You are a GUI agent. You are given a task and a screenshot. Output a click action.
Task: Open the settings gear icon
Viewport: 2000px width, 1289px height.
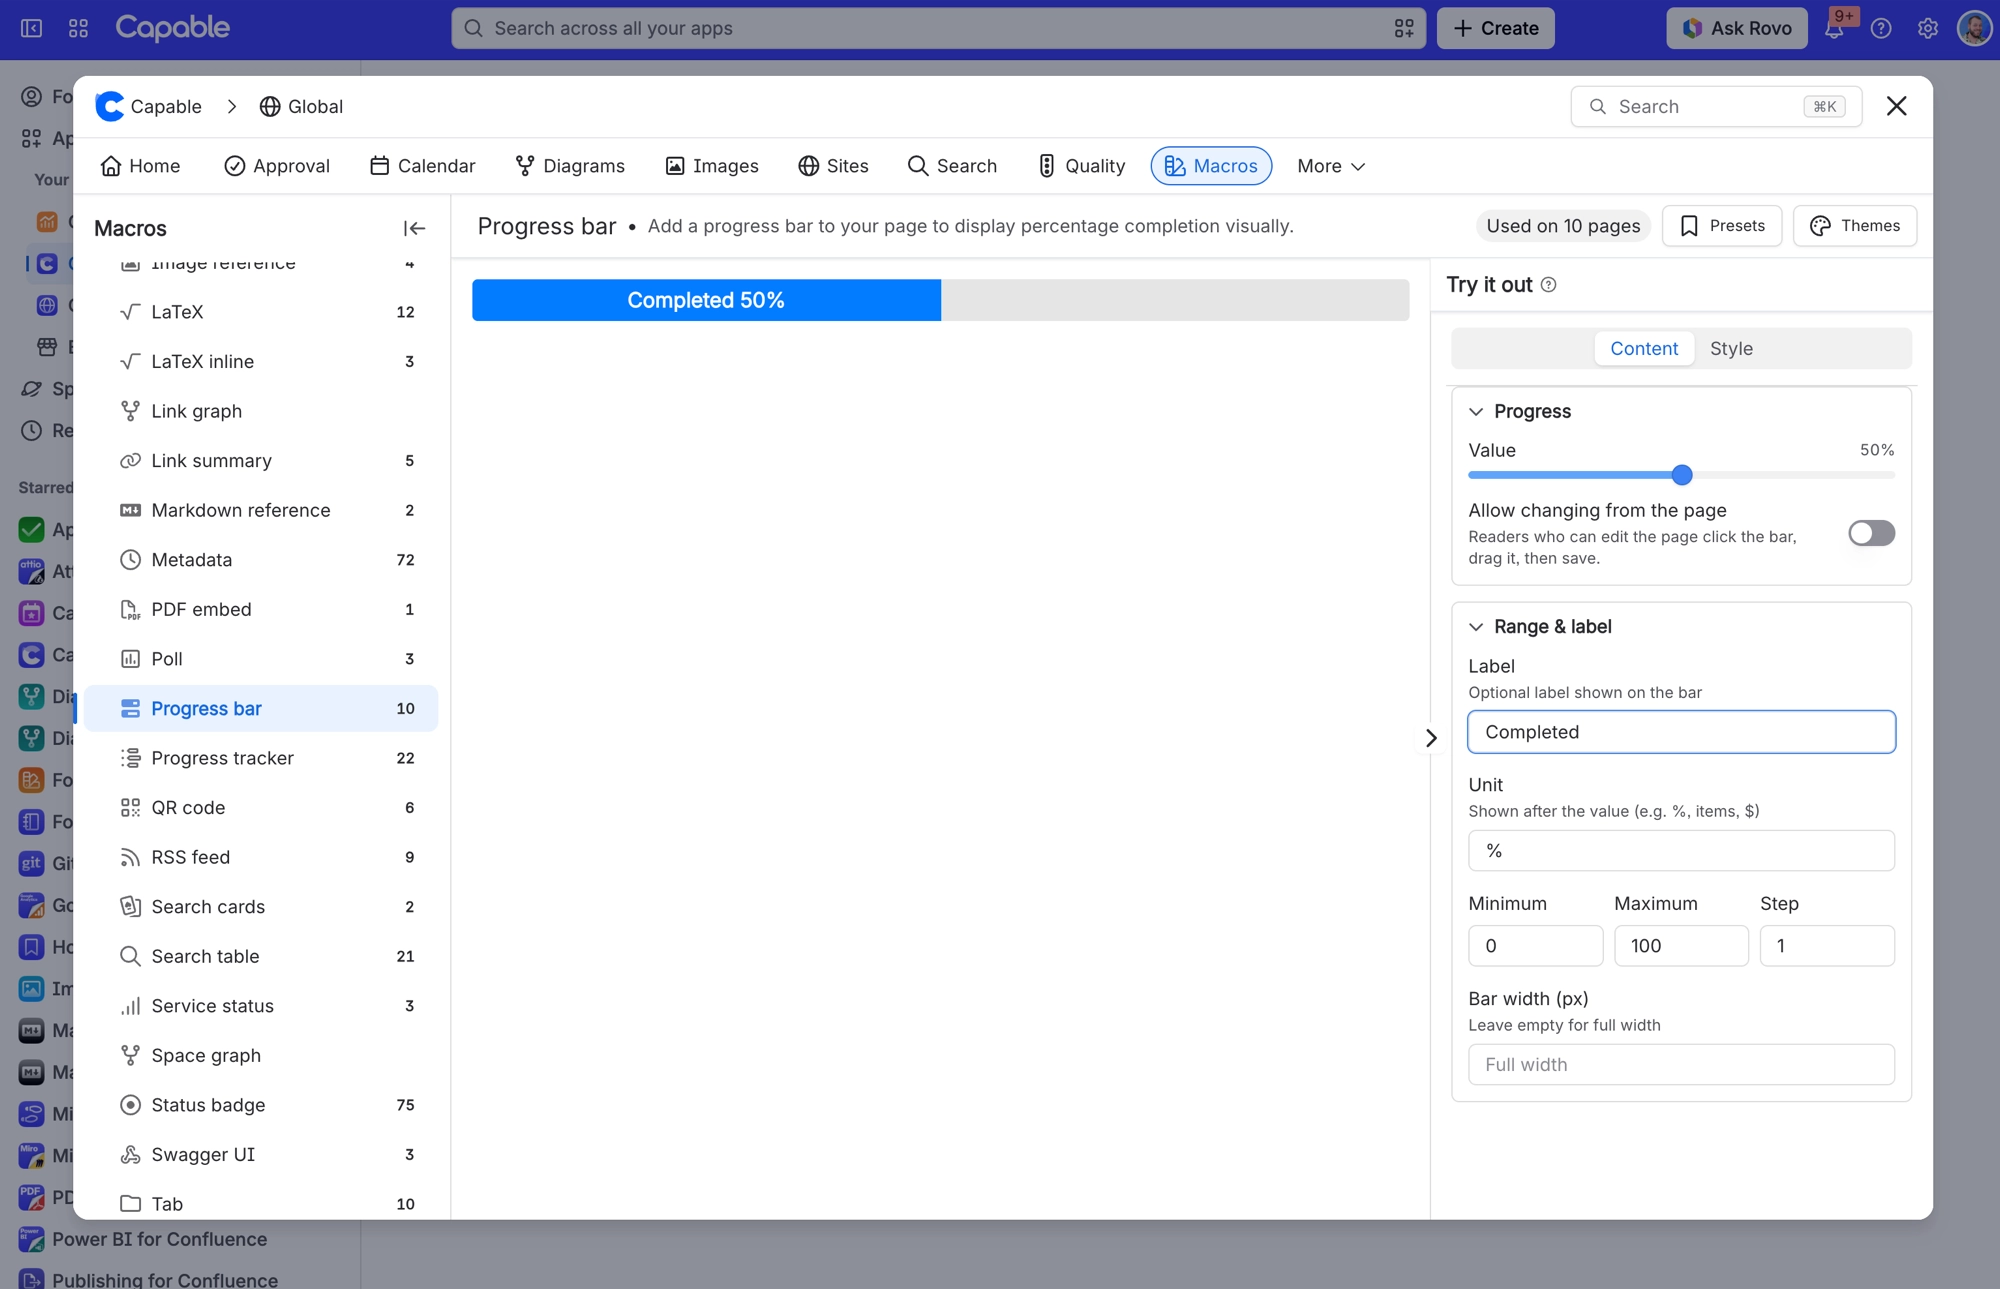click(x=1928, y=28)
